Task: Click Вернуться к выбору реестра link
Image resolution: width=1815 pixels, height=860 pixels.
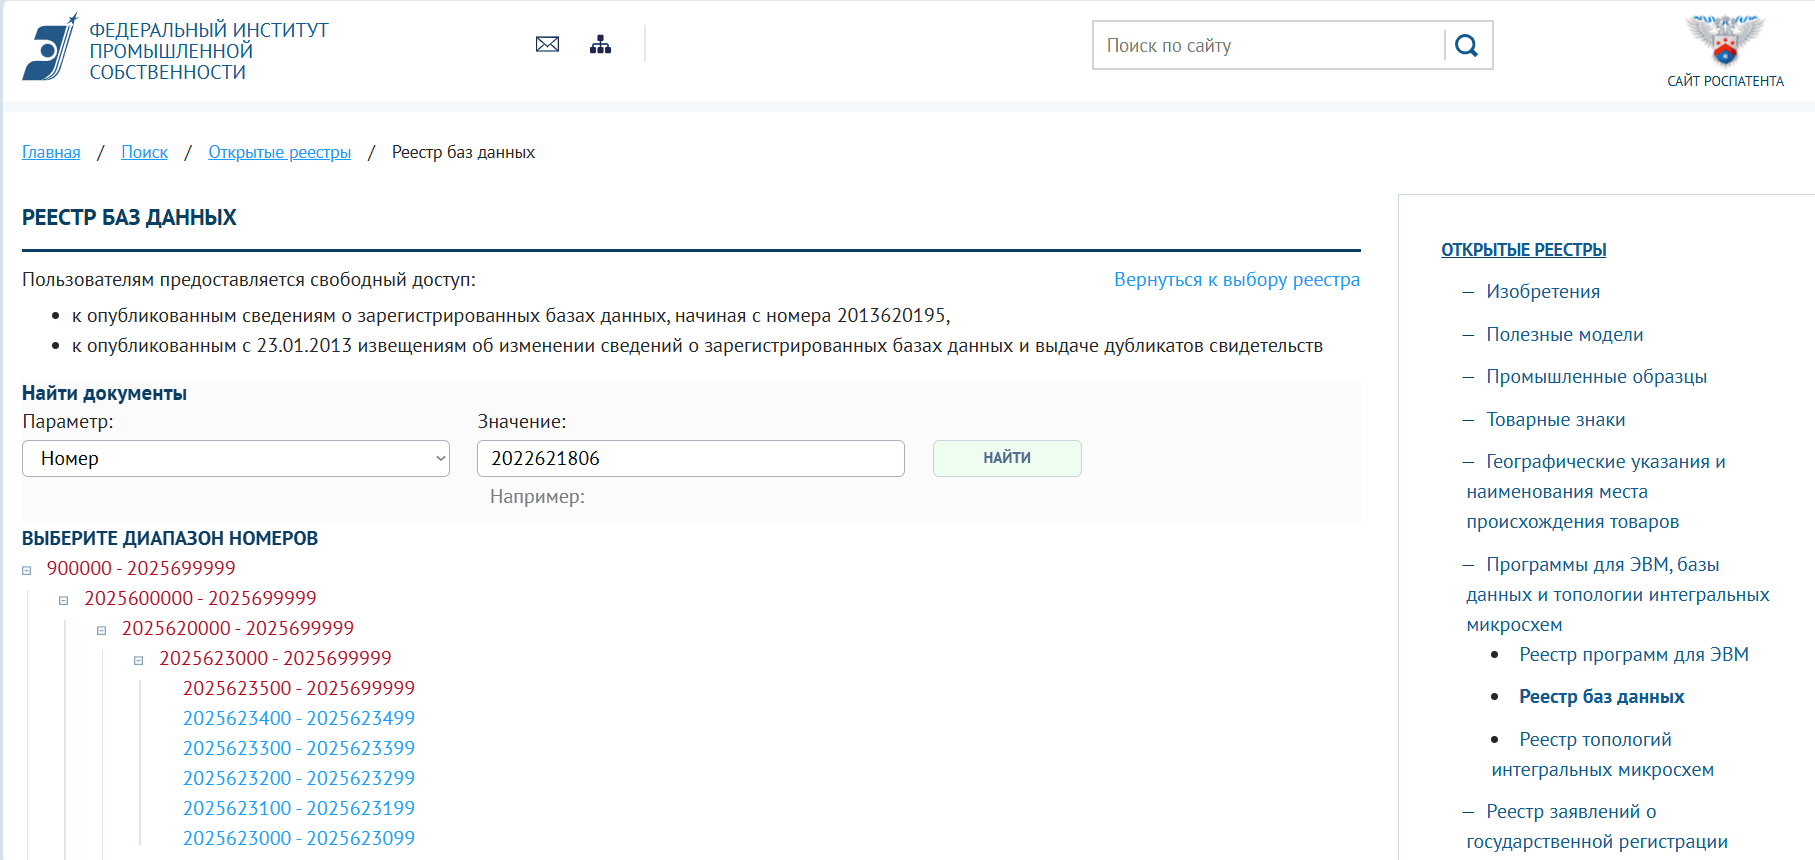Action: tap(1236, 280)
